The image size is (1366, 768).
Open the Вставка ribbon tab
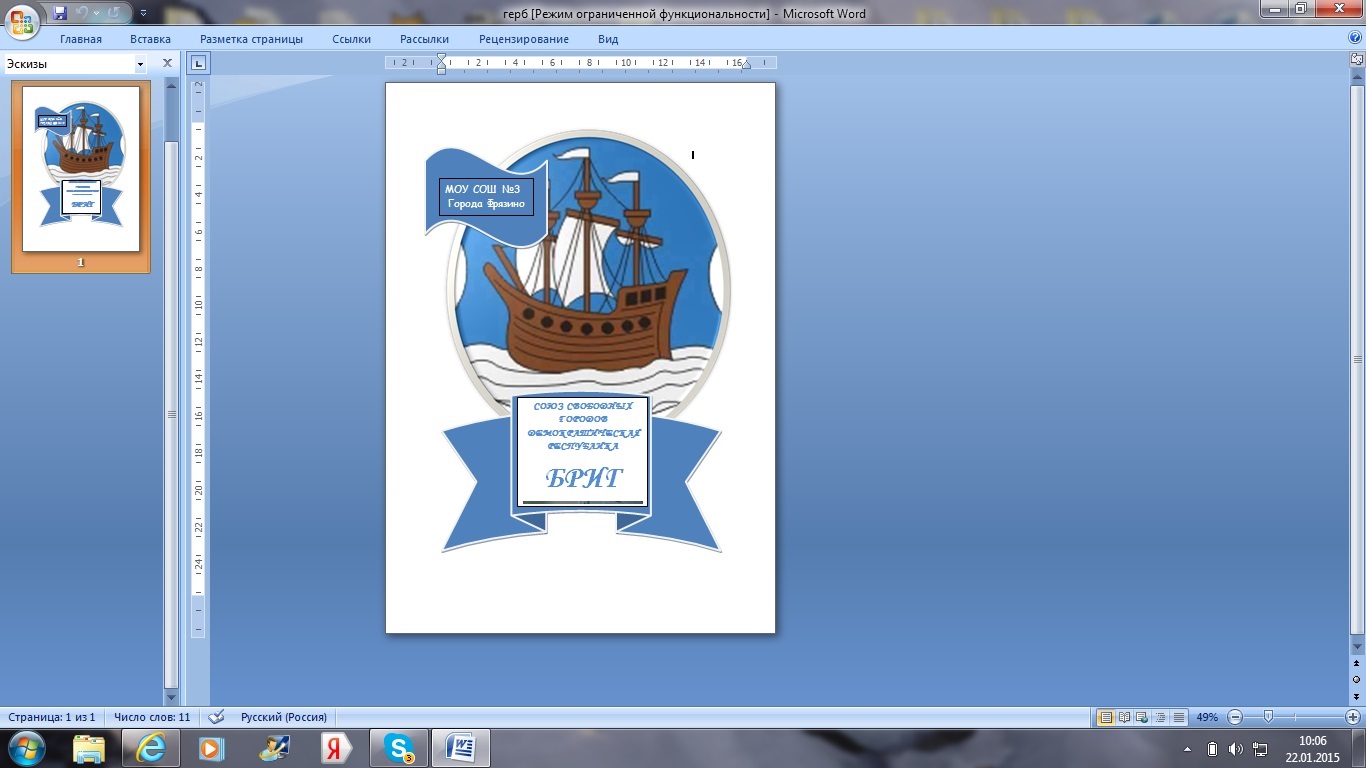(150, 39)
